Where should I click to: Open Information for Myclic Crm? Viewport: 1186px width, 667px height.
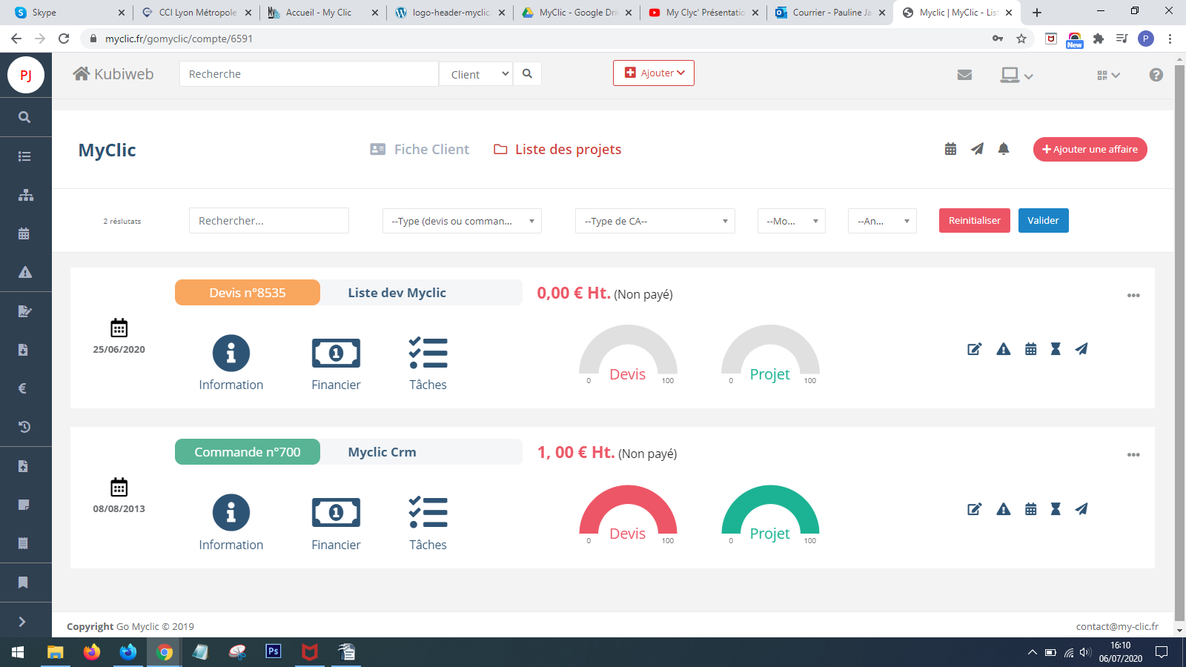click(231, 523)
